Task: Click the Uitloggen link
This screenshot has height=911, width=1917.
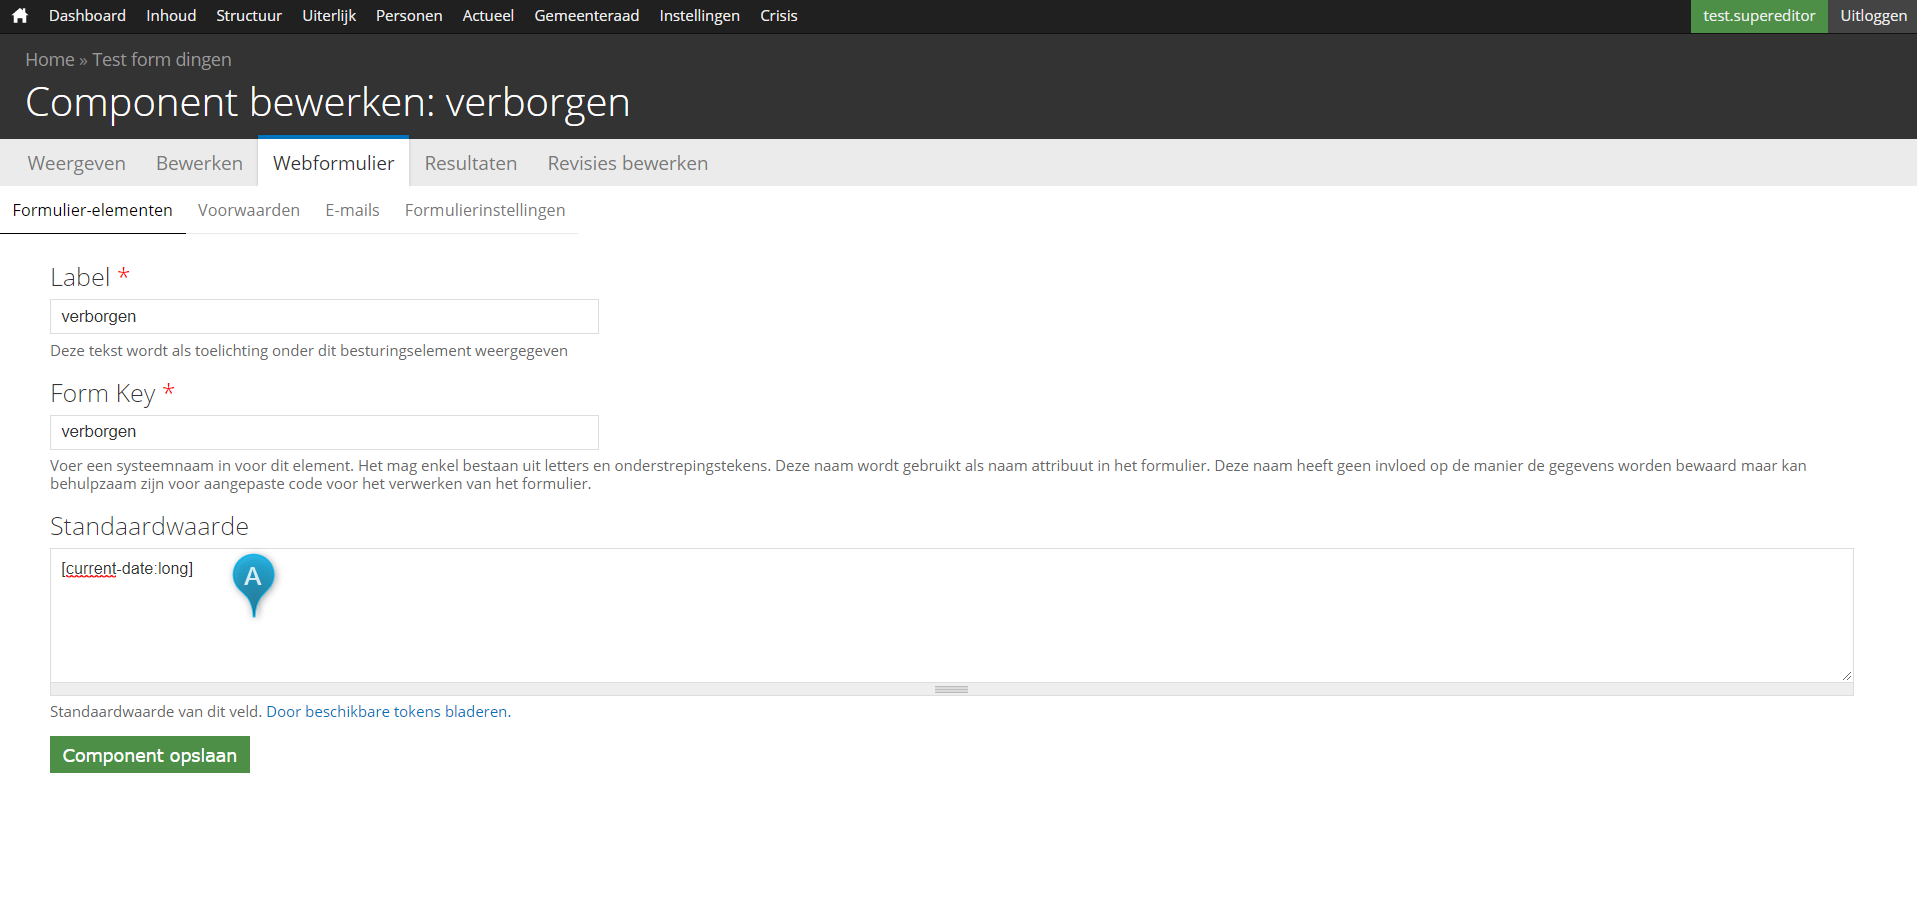Action: click(1872, 16)
